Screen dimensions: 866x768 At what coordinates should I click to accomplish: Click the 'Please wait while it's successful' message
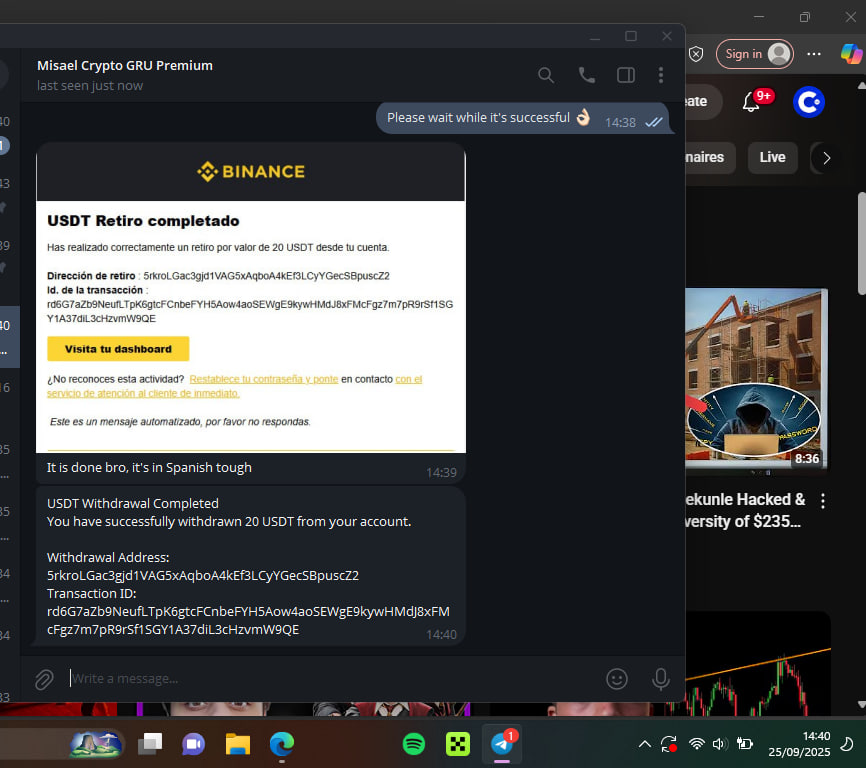(478, 118)
